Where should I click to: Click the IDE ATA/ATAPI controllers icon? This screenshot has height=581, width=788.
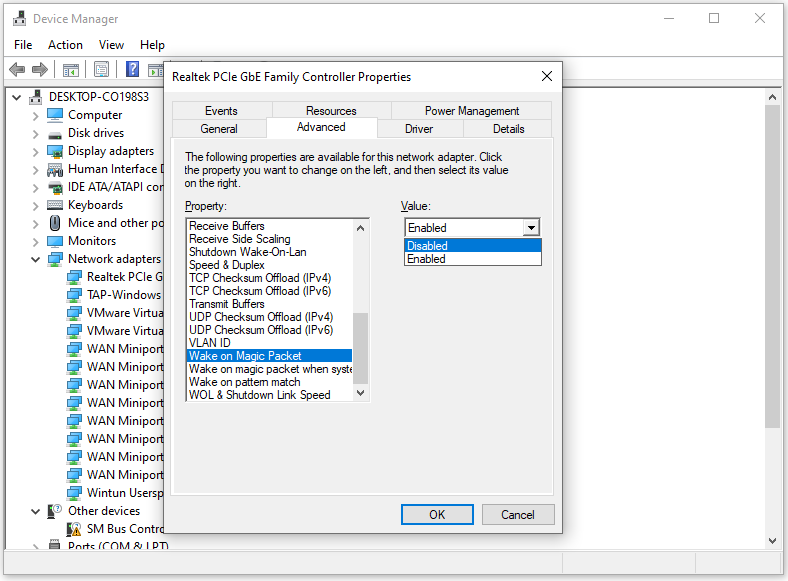click(55, 187)
